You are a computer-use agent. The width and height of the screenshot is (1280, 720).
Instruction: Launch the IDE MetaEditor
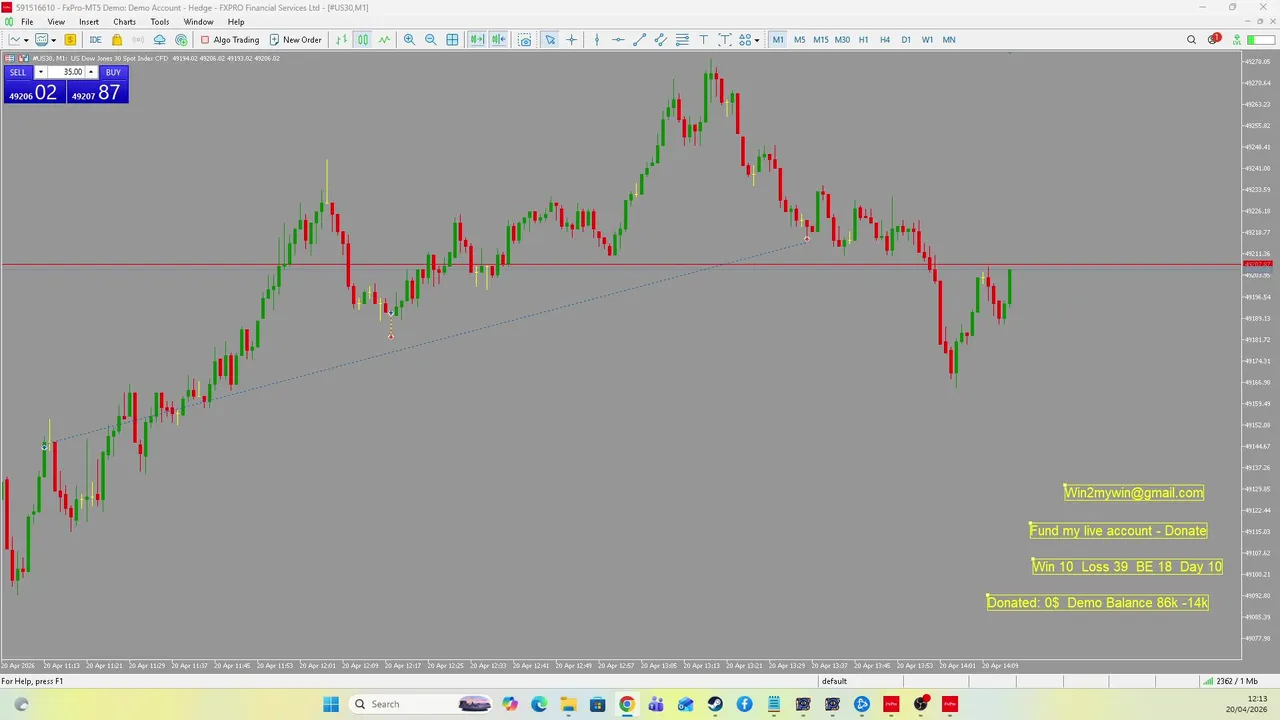95,40
